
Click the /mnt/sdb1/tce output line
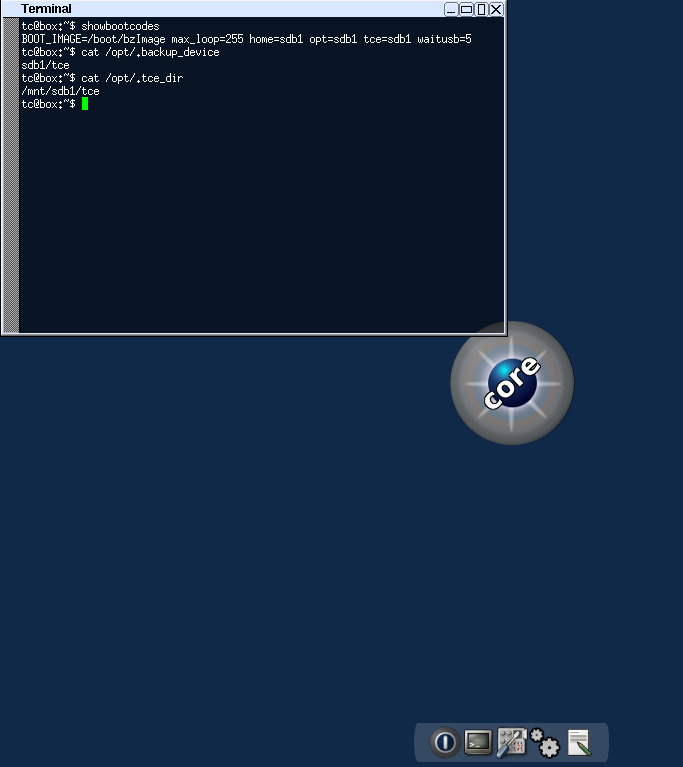(60, 91)
